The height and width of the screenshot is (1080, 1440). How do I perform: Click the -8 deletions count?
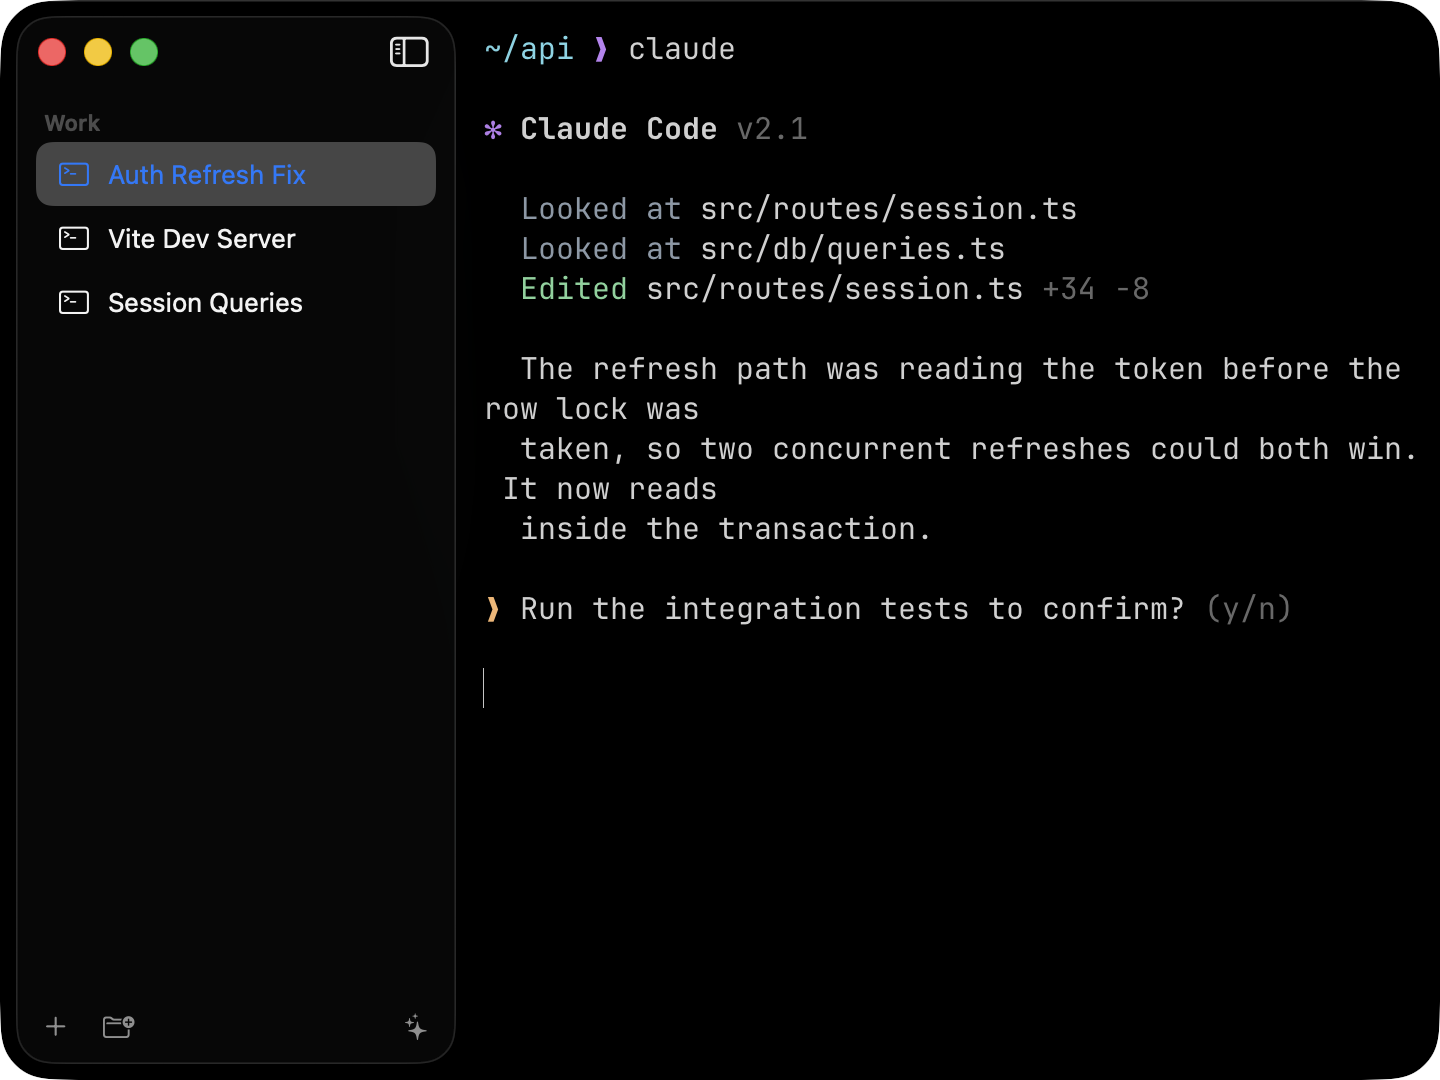(x=1133, y=289)
